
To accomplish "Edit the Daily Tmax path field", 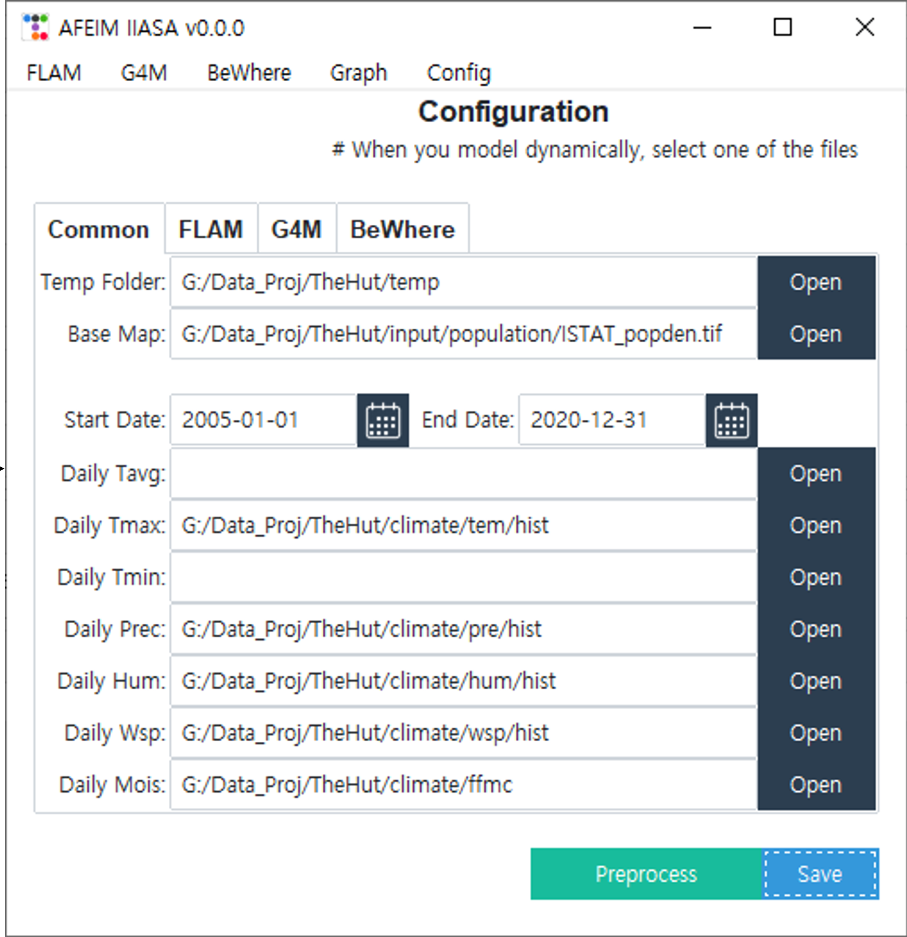I will pyautogui.click(x=464, y=525).
